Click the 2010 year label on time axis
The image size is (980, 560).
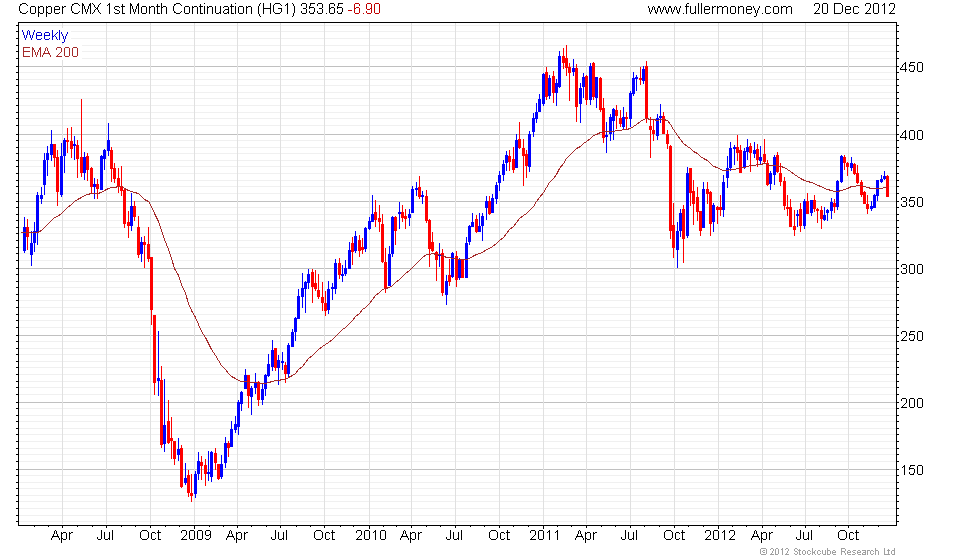point(371,536)
